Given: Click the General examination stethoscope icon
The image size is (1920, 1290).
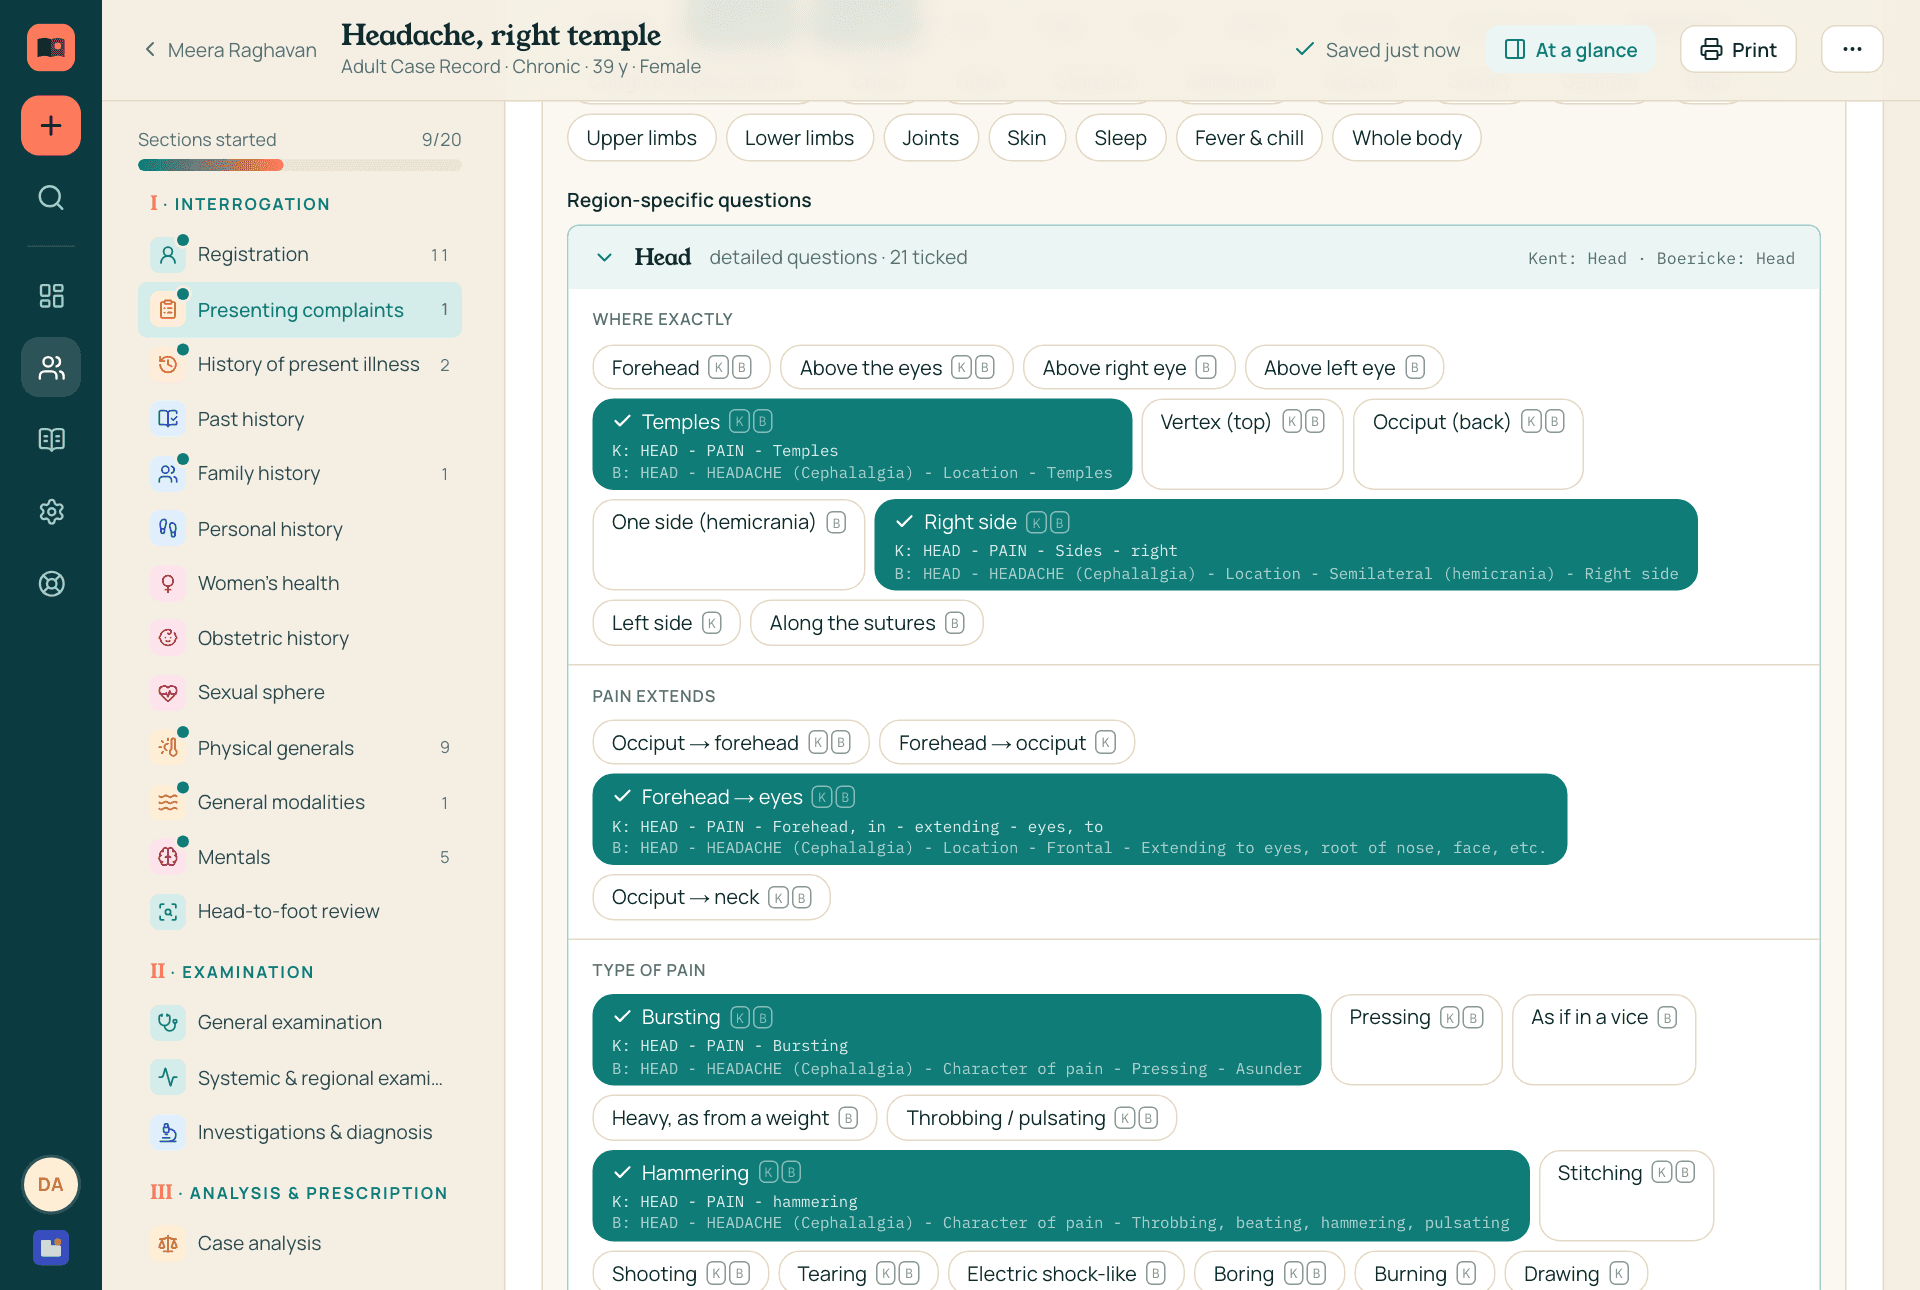Looking at the screenshot, I should (168, 1022).
